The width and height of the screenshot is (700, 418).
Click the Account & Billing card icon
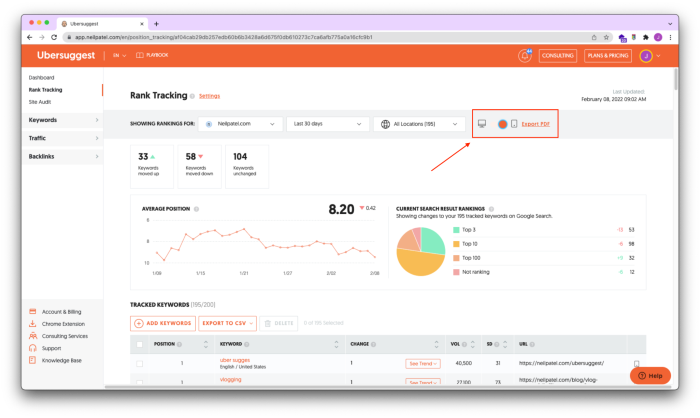(33, 311)
